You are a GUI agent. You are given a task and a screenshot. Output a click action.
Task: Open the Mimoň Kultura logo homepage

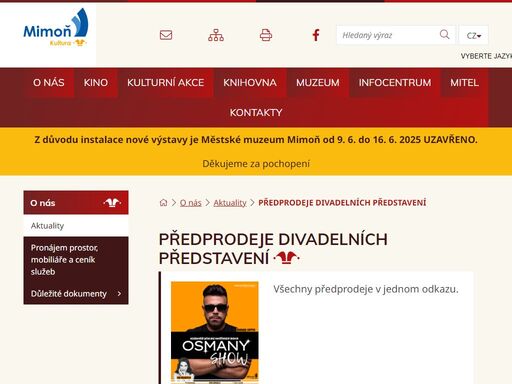[x=55, y=28]
